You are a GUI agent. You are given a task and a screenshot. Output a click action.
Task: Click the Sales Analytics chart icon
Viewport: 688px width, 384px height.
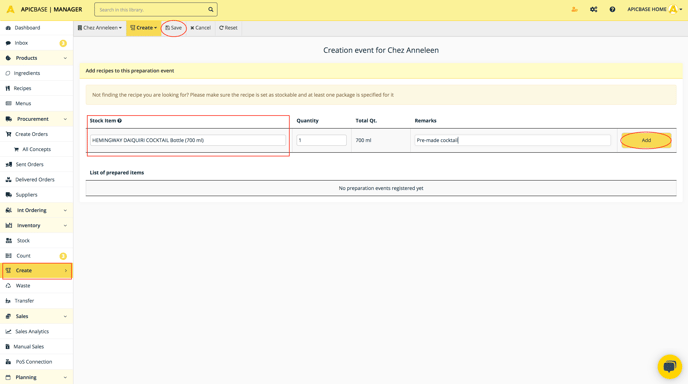(8, 332)
